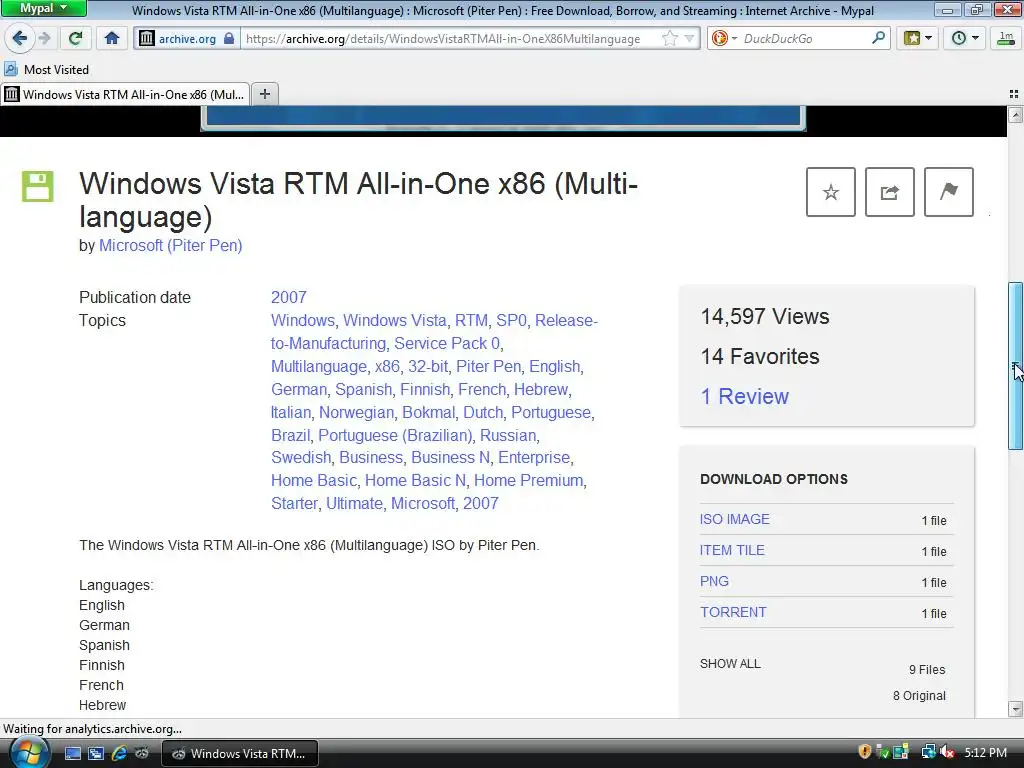This screenshot has height=768, width=1024.
Task: Open the 1 Review link
Action: click(744, 396)
